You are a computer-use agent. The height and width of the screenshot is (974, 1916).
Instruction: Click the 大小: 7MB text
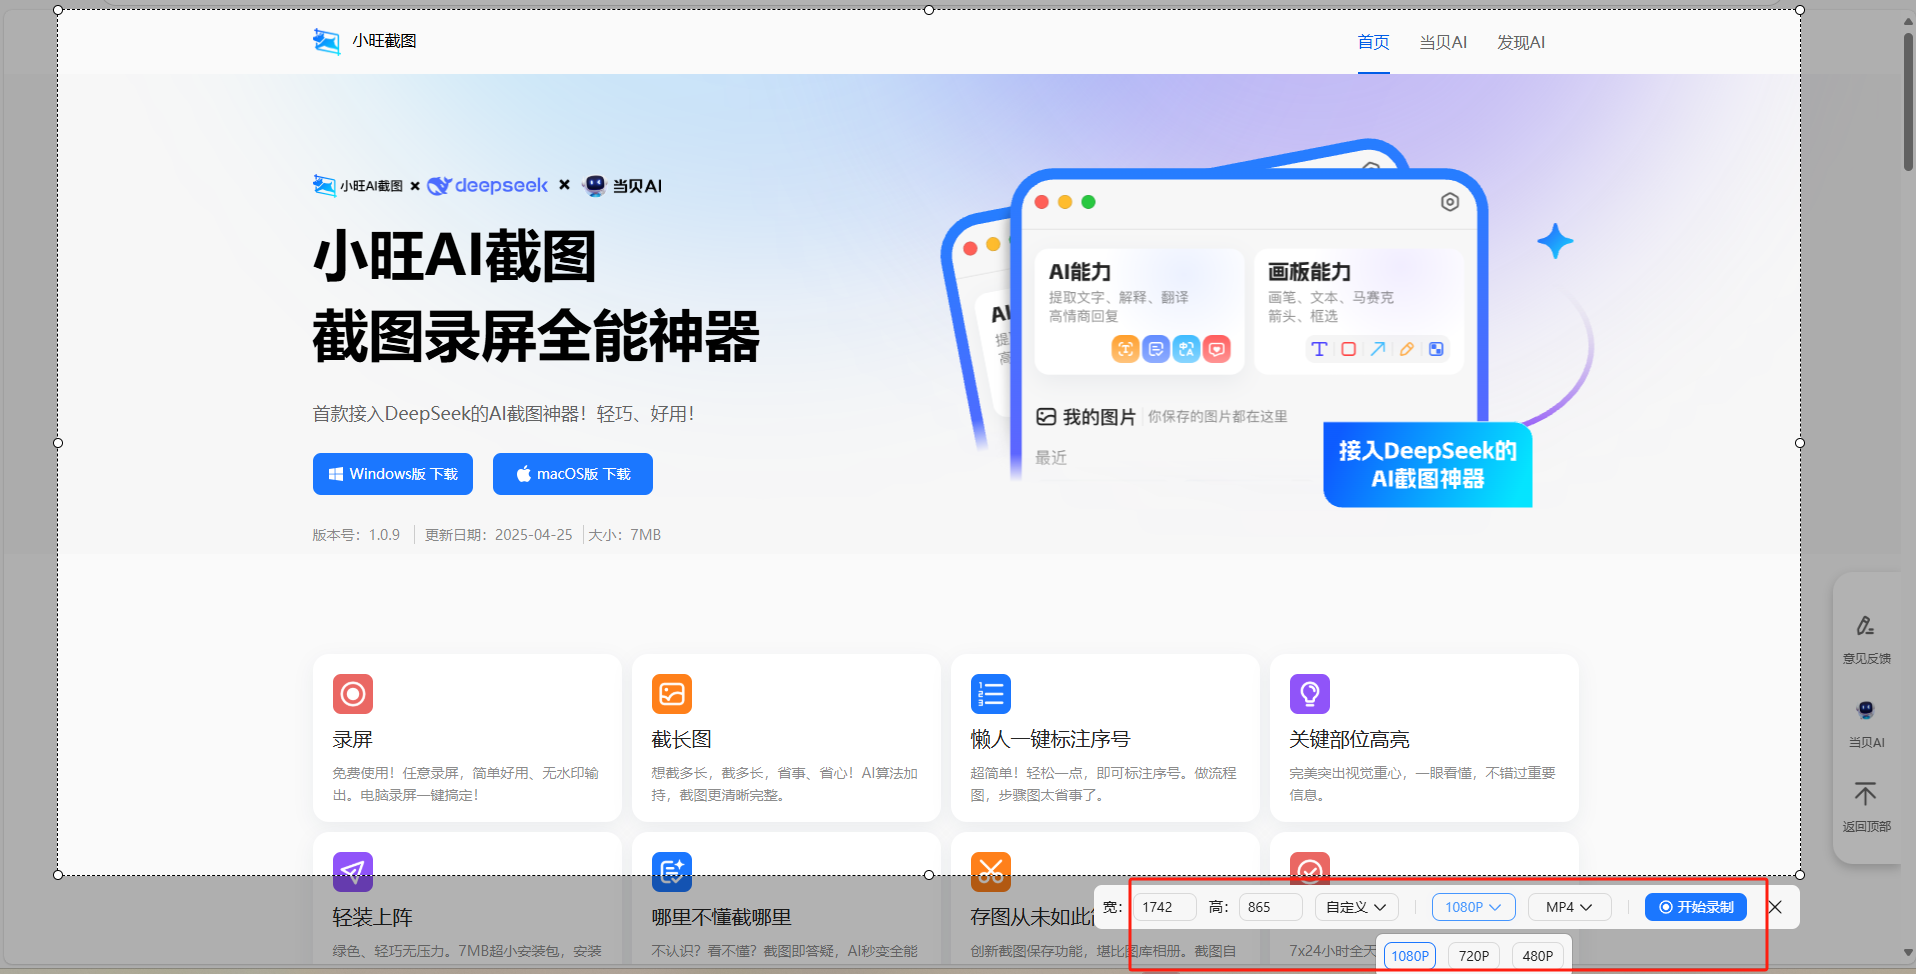click(625, 535)
